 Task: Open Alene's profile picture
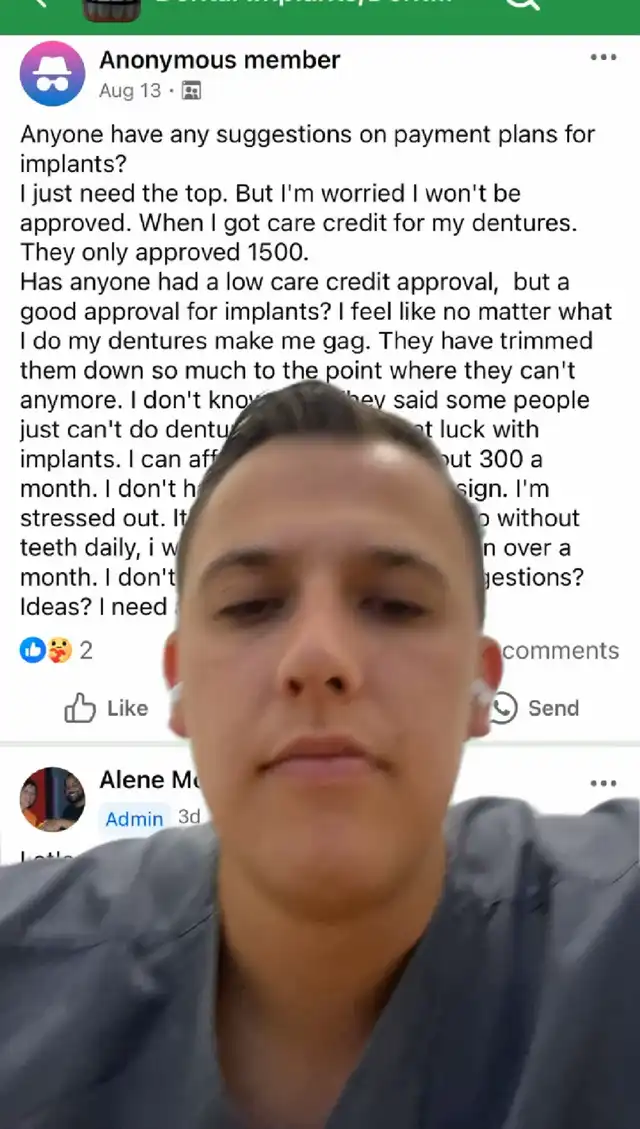point(52,799)
